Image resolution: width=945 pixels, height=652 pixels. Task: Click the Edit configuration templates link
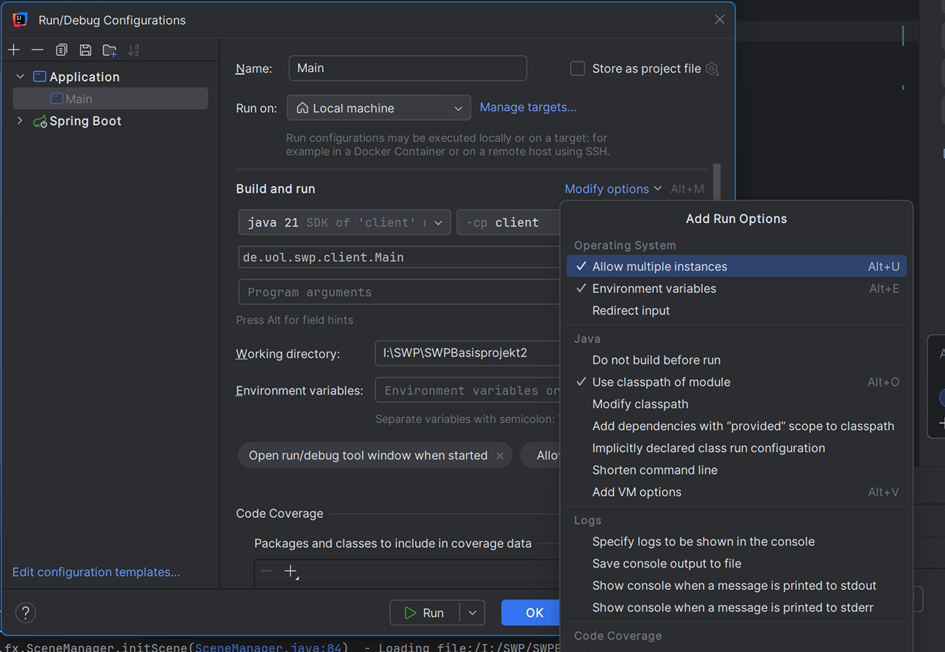tap(96, 572)
